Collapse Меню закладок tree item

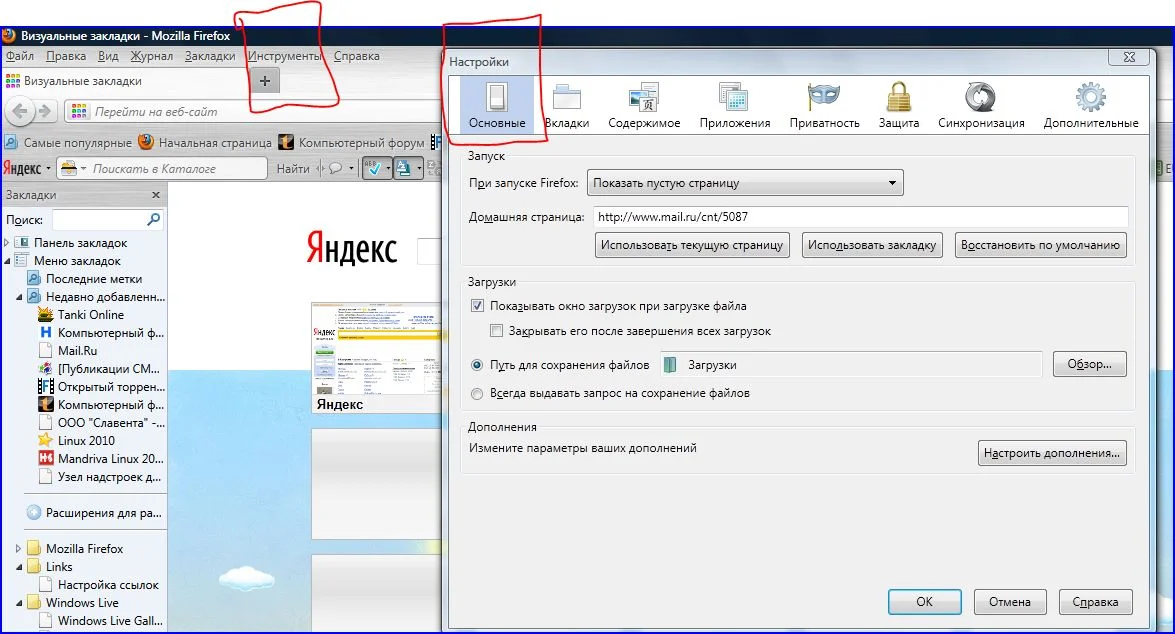7,261
